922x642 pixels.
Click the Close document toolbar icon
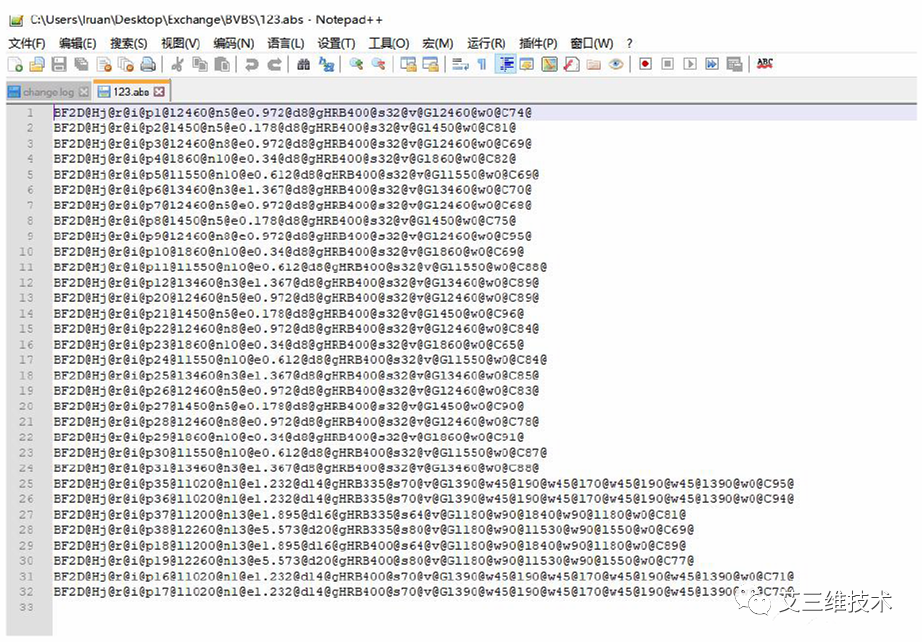103,64
